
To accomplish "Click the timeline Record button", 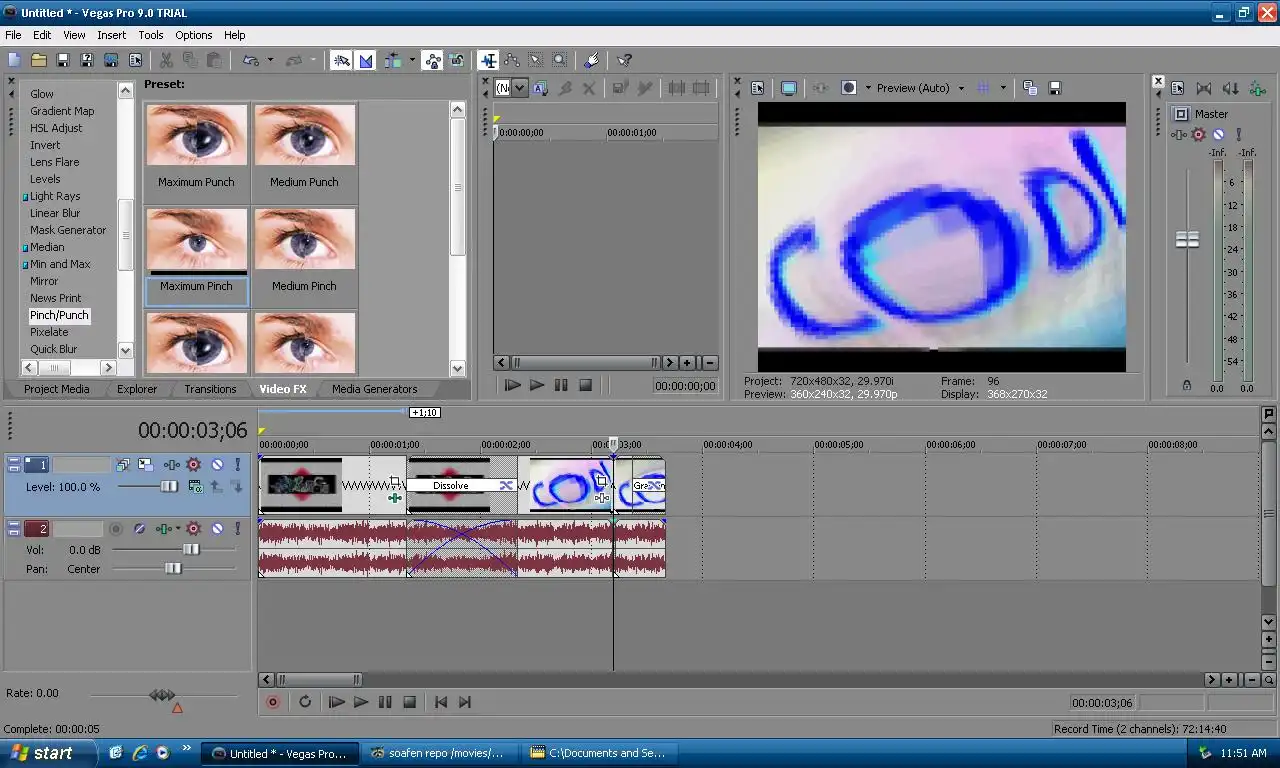I will [272, 702].
